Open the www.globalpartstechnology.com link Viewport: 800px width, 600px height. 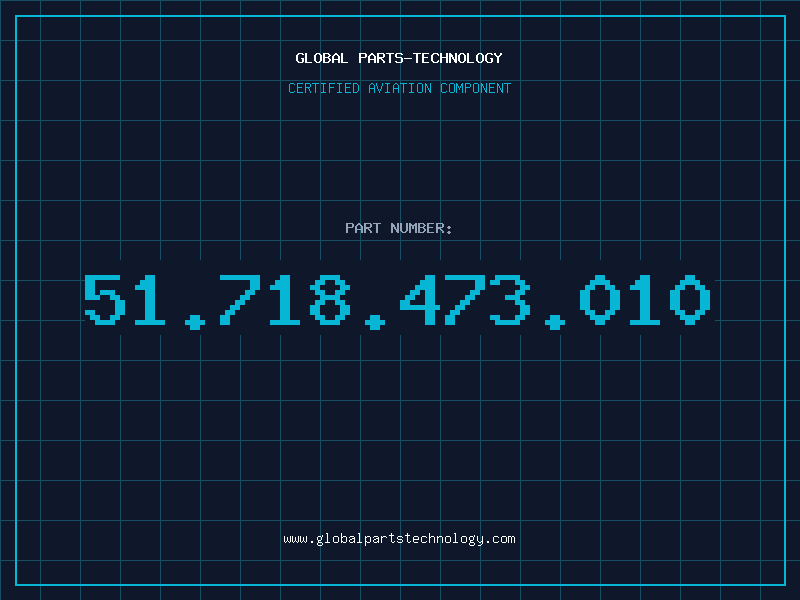coord(399,539)
